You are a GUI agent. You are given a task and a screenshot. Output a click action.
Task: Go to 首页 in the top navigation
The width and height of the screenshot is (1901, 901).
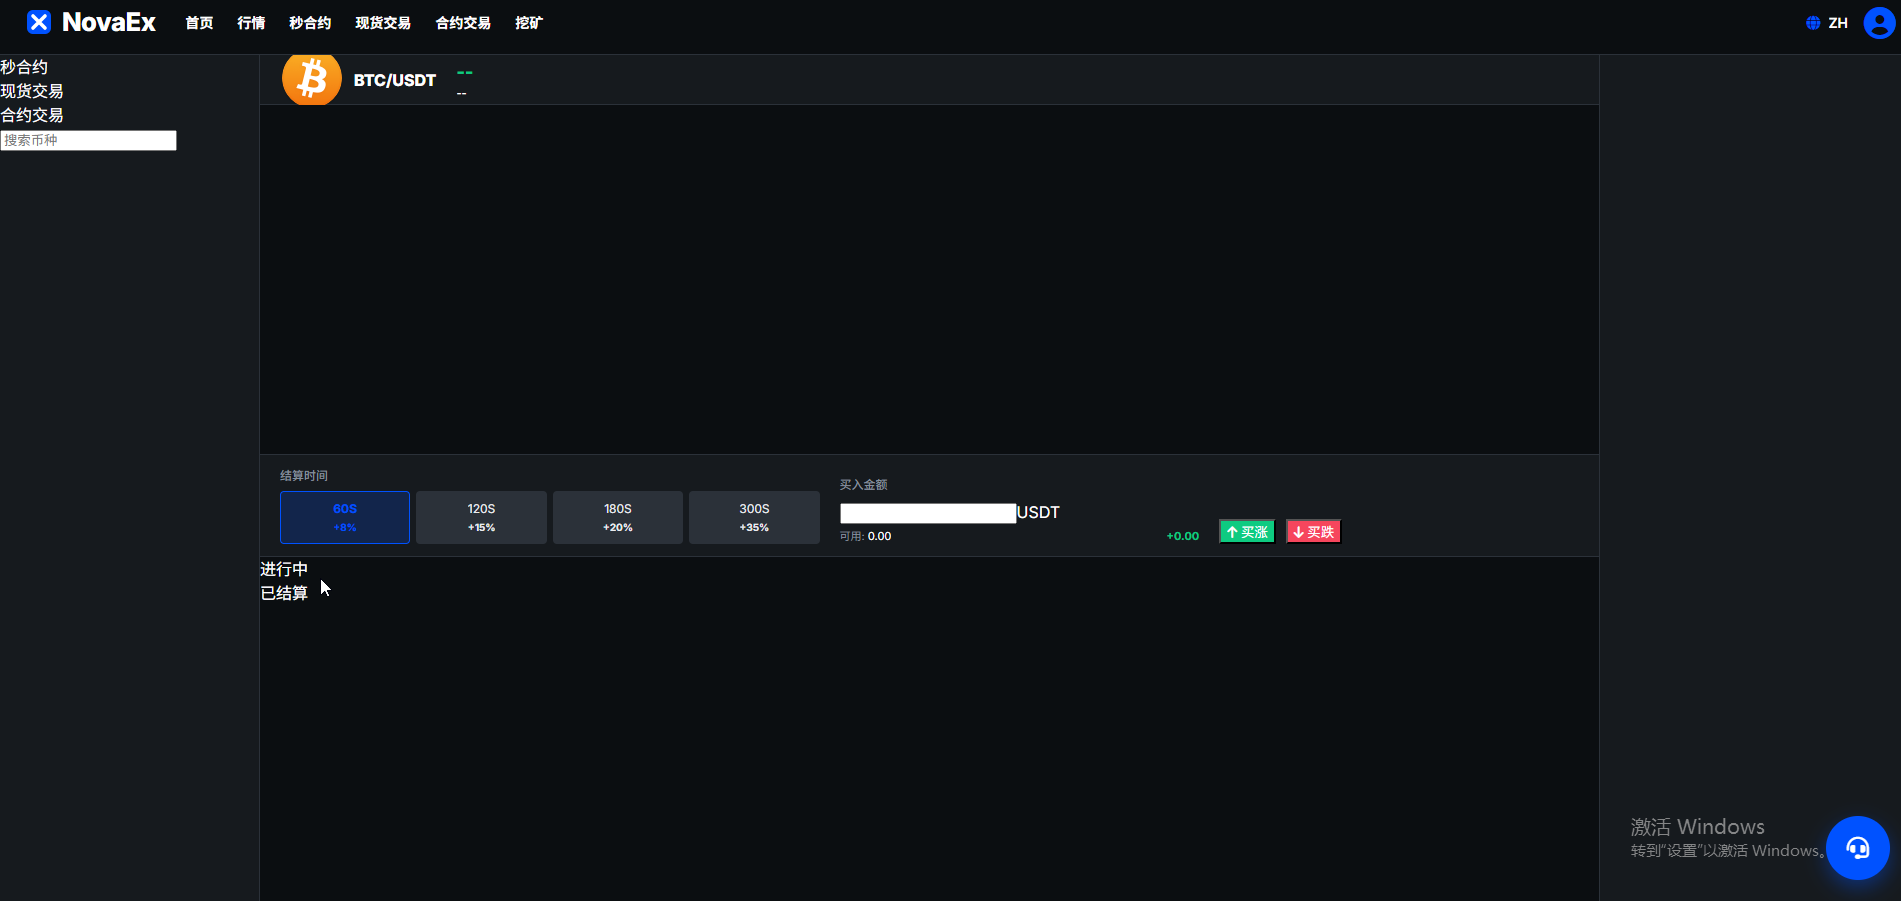tap(199, 23)
